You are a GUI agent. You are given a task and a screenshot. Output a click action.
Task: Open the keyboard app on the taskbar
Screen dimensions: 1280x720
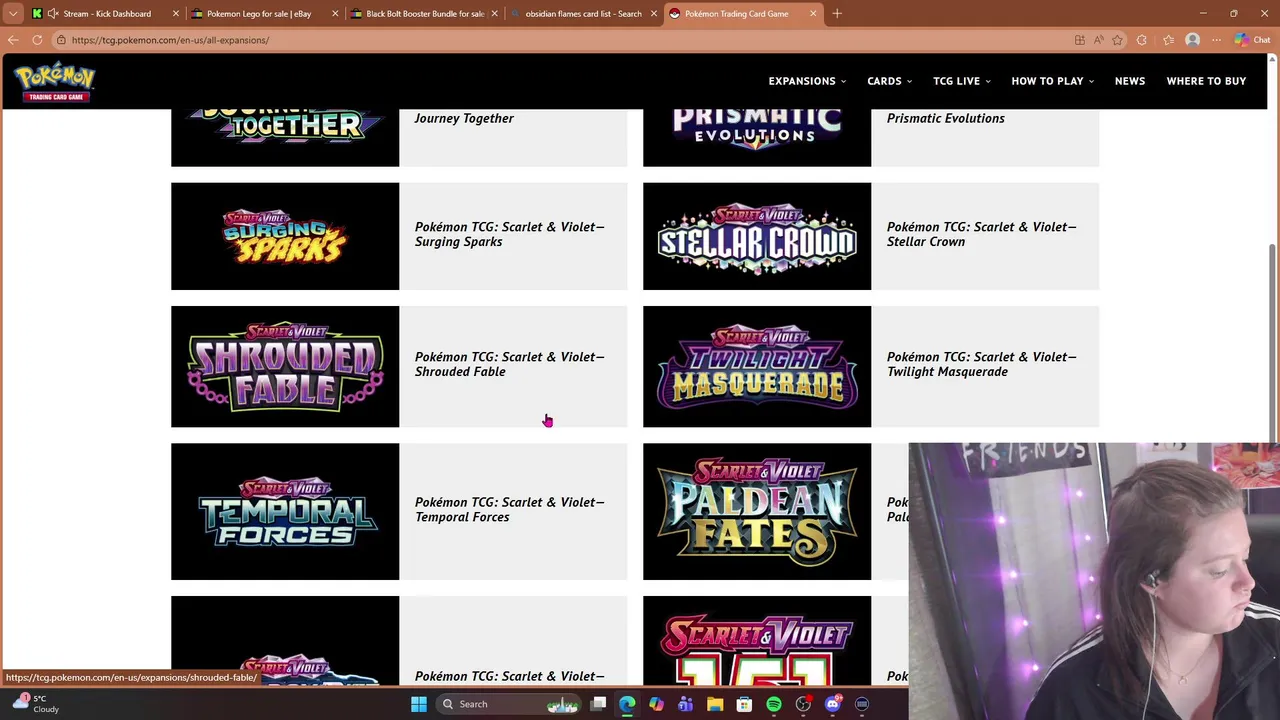click(x=862, y=704)
